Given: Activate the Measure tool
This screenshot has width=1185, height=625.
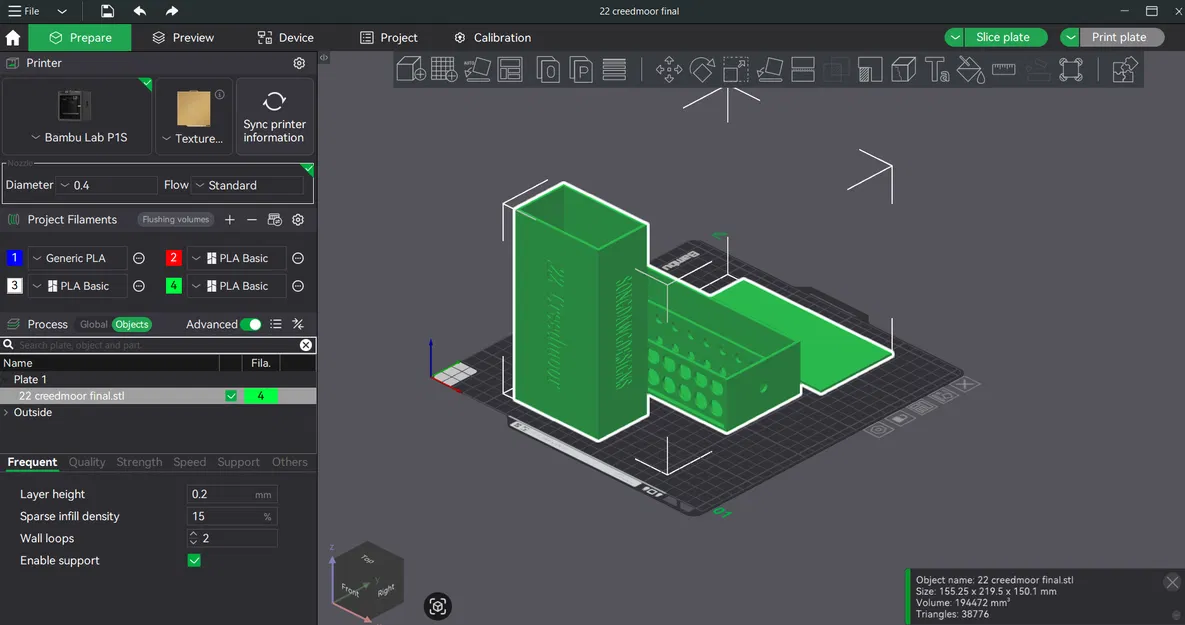Looking at the screenshot, I should [x=1004, y=69].
